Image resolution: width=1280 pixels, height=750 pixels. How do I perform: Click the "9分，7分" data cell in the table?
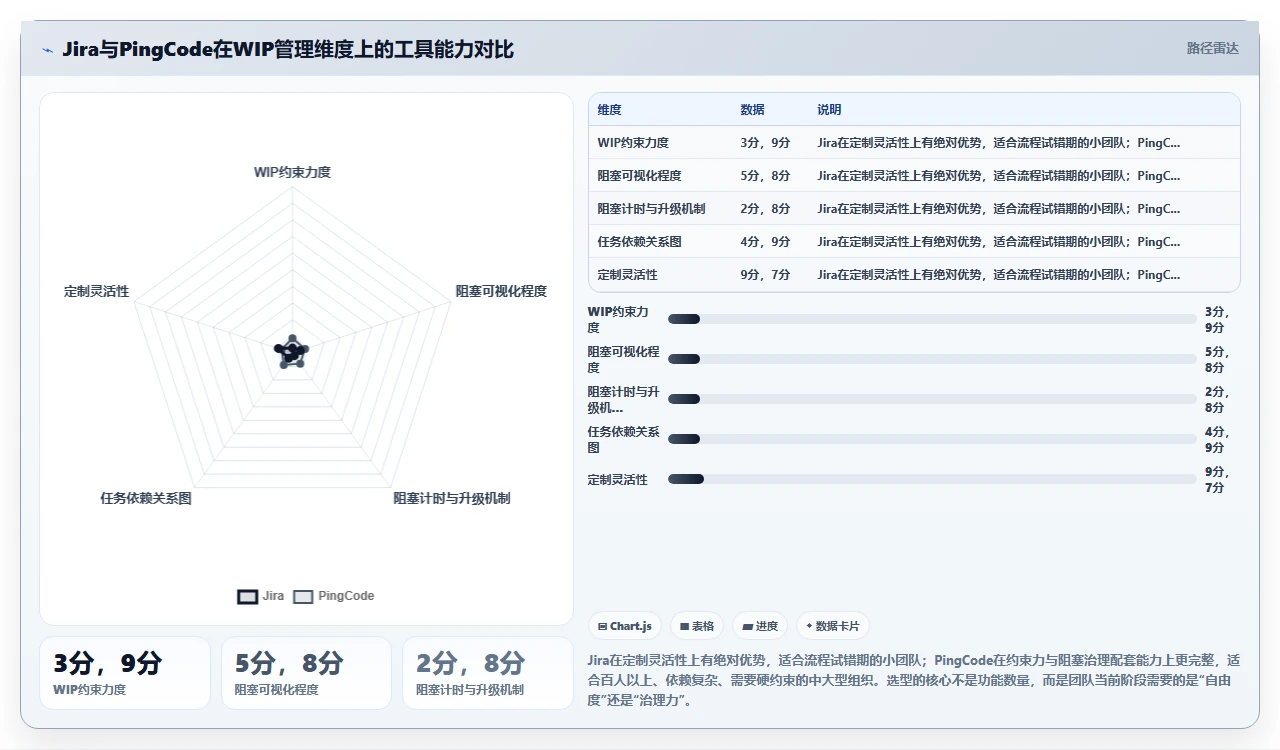tap(770, 275)
